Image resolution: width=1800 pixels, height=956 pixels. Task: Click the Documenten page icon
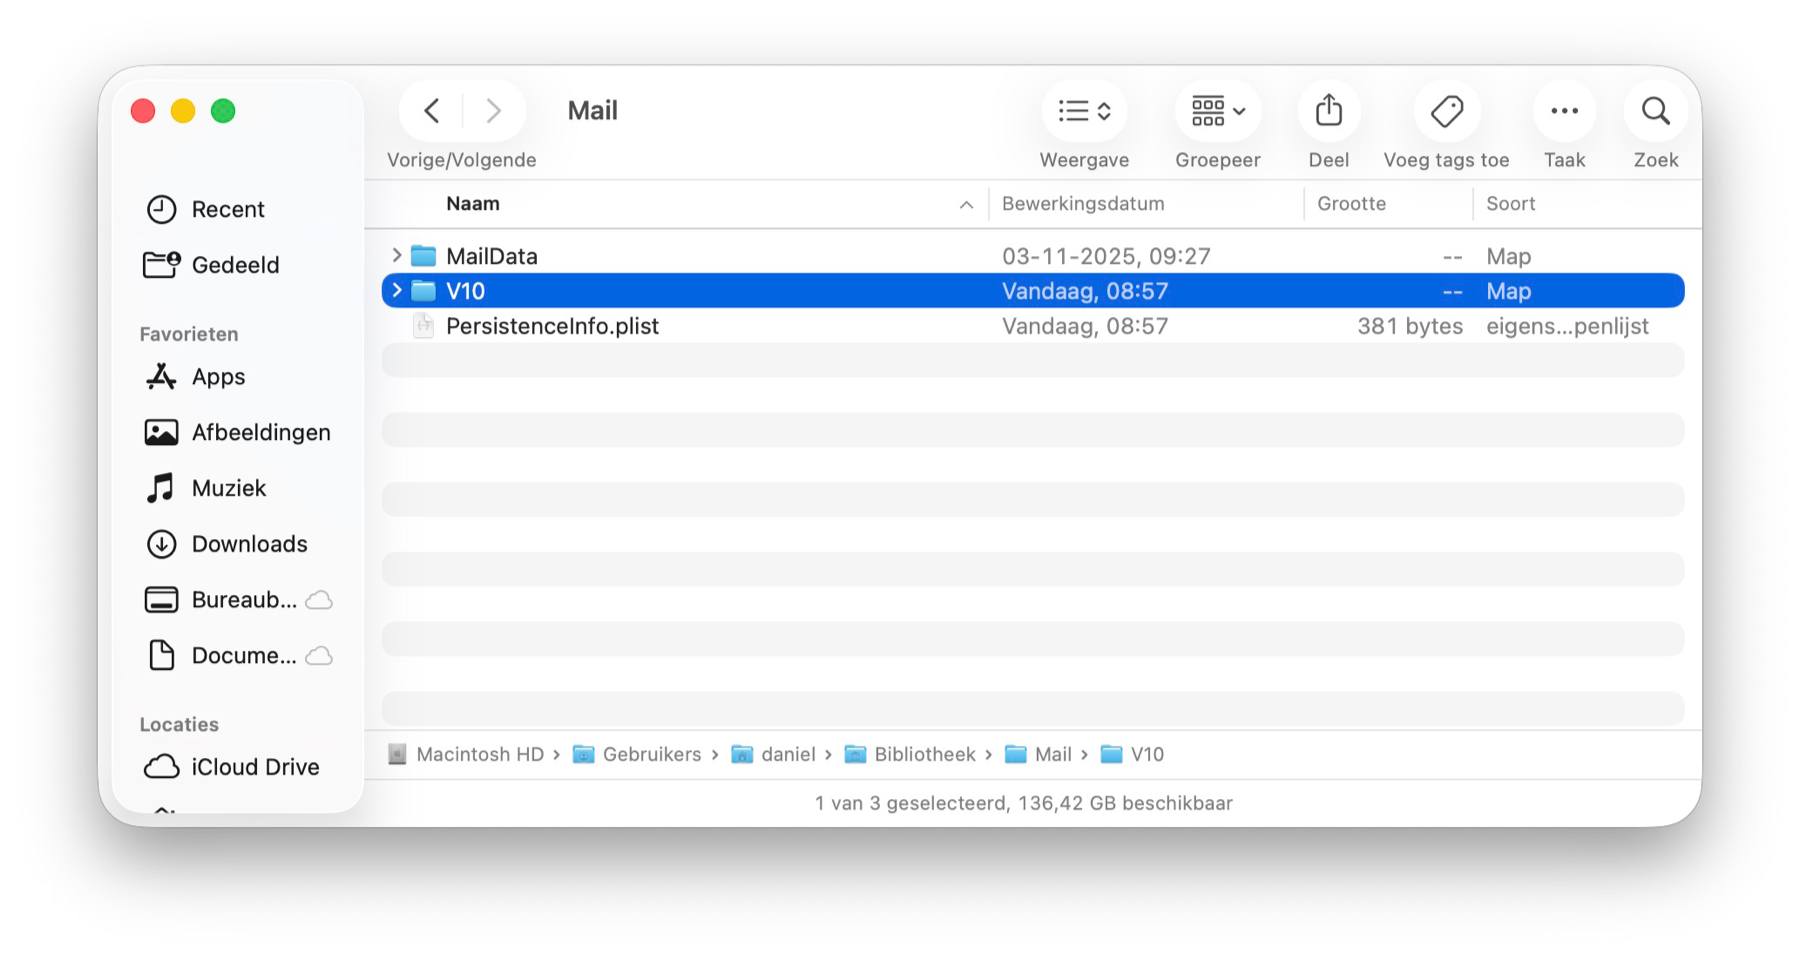coord(161,656)
